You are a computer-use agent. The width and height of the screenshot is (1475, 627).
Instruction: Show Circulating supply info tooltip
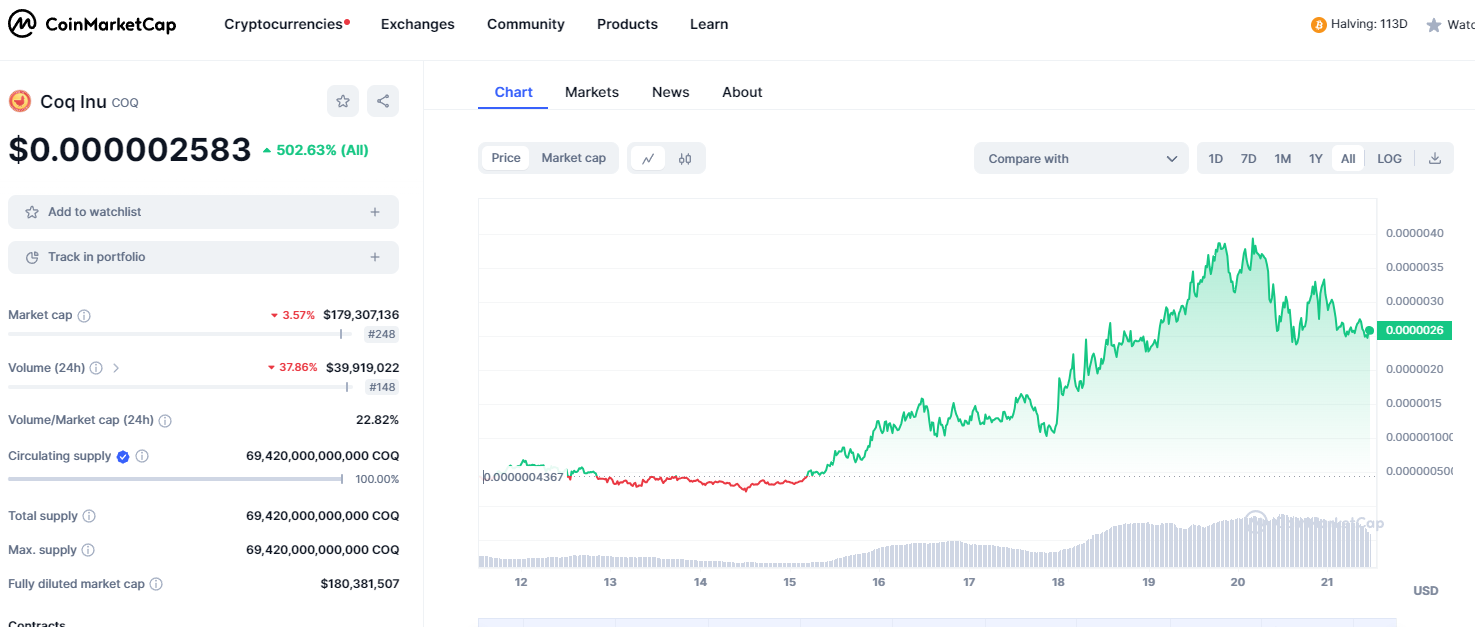142,456
